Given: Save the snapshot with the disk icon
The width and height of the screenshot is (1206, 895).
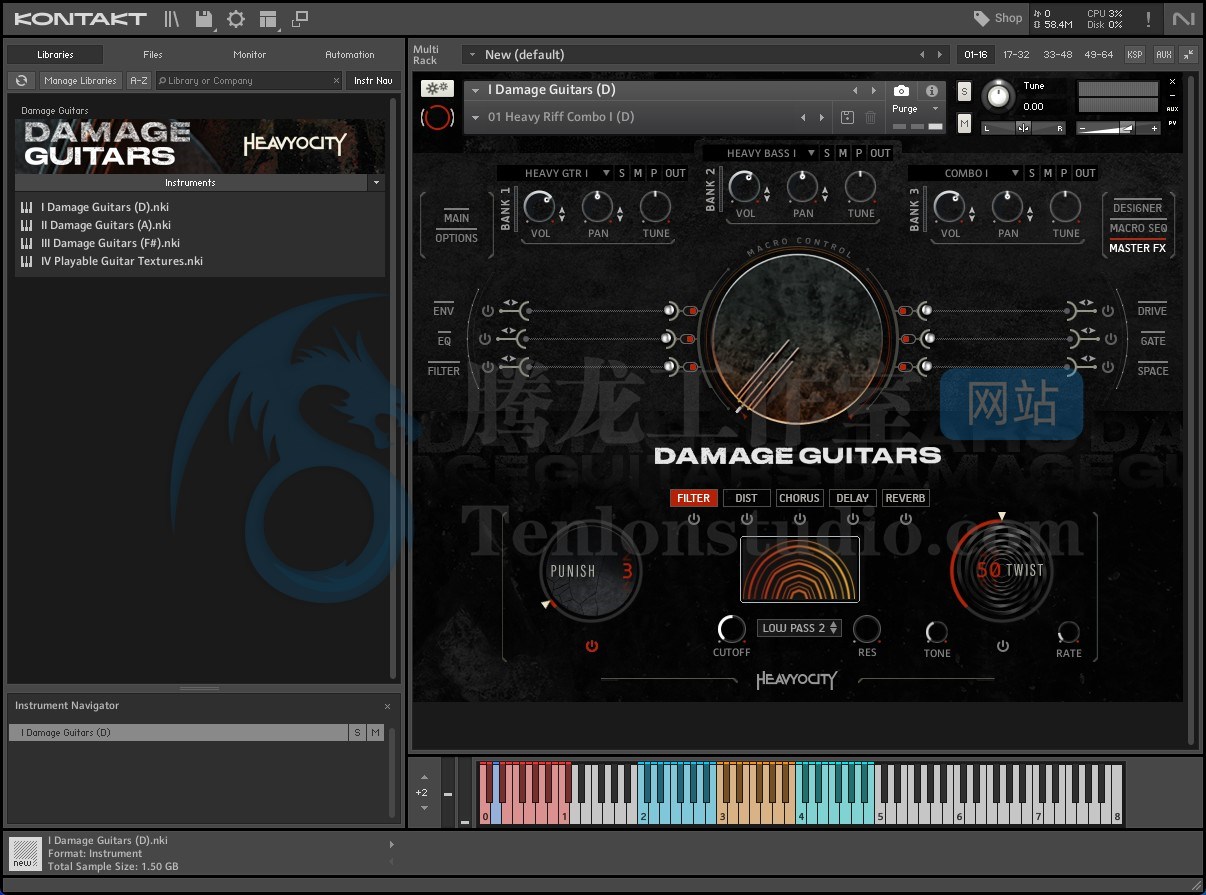Looking at the screenshot, I should (847, 117).
